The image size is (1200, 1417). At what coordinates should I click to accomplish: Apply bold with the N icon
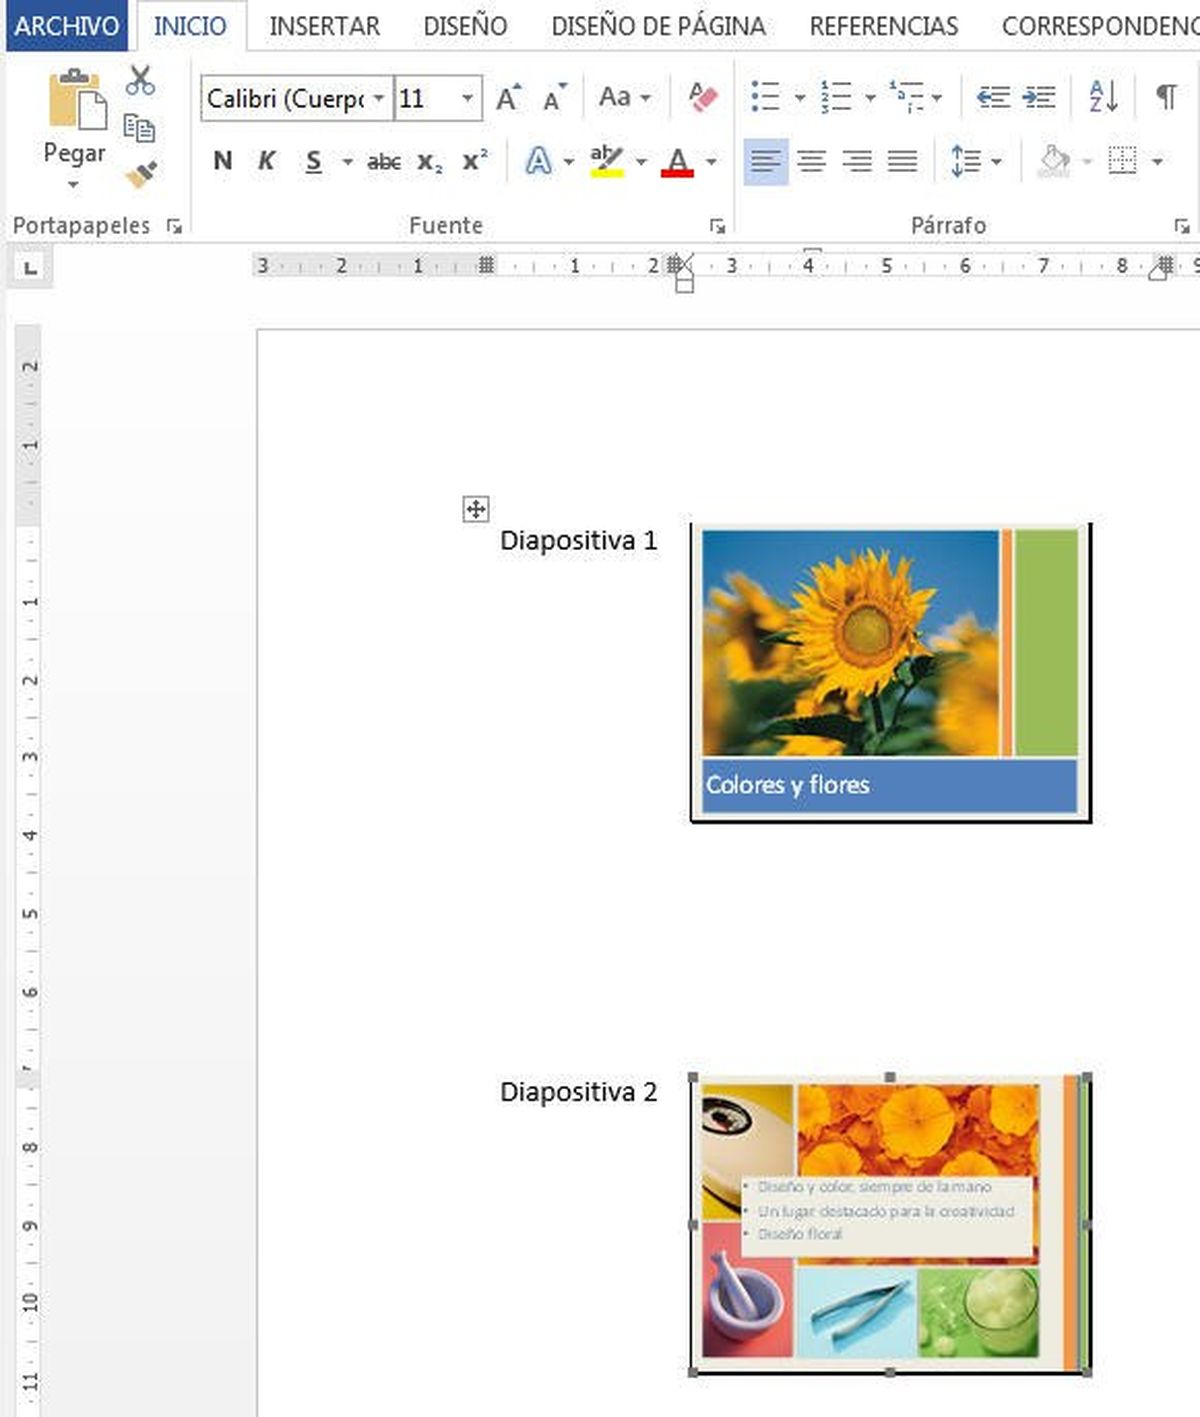pos(221,159)
